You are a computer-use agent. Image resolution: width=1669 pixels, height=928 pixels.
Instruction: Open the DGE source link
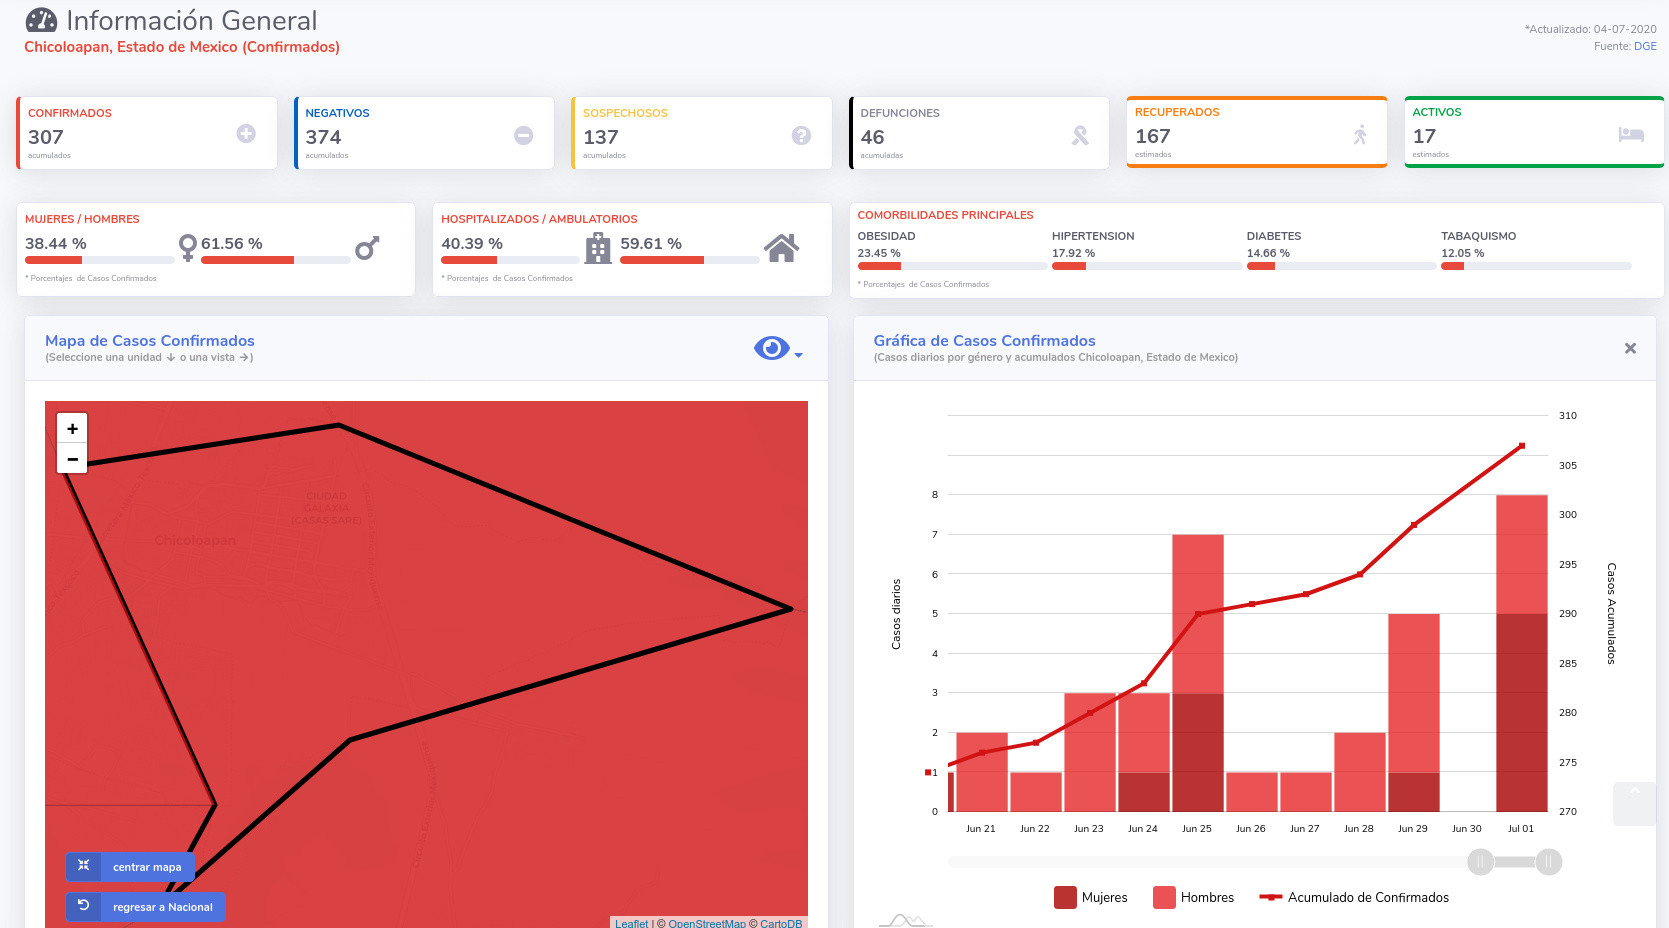(1645, 46)
